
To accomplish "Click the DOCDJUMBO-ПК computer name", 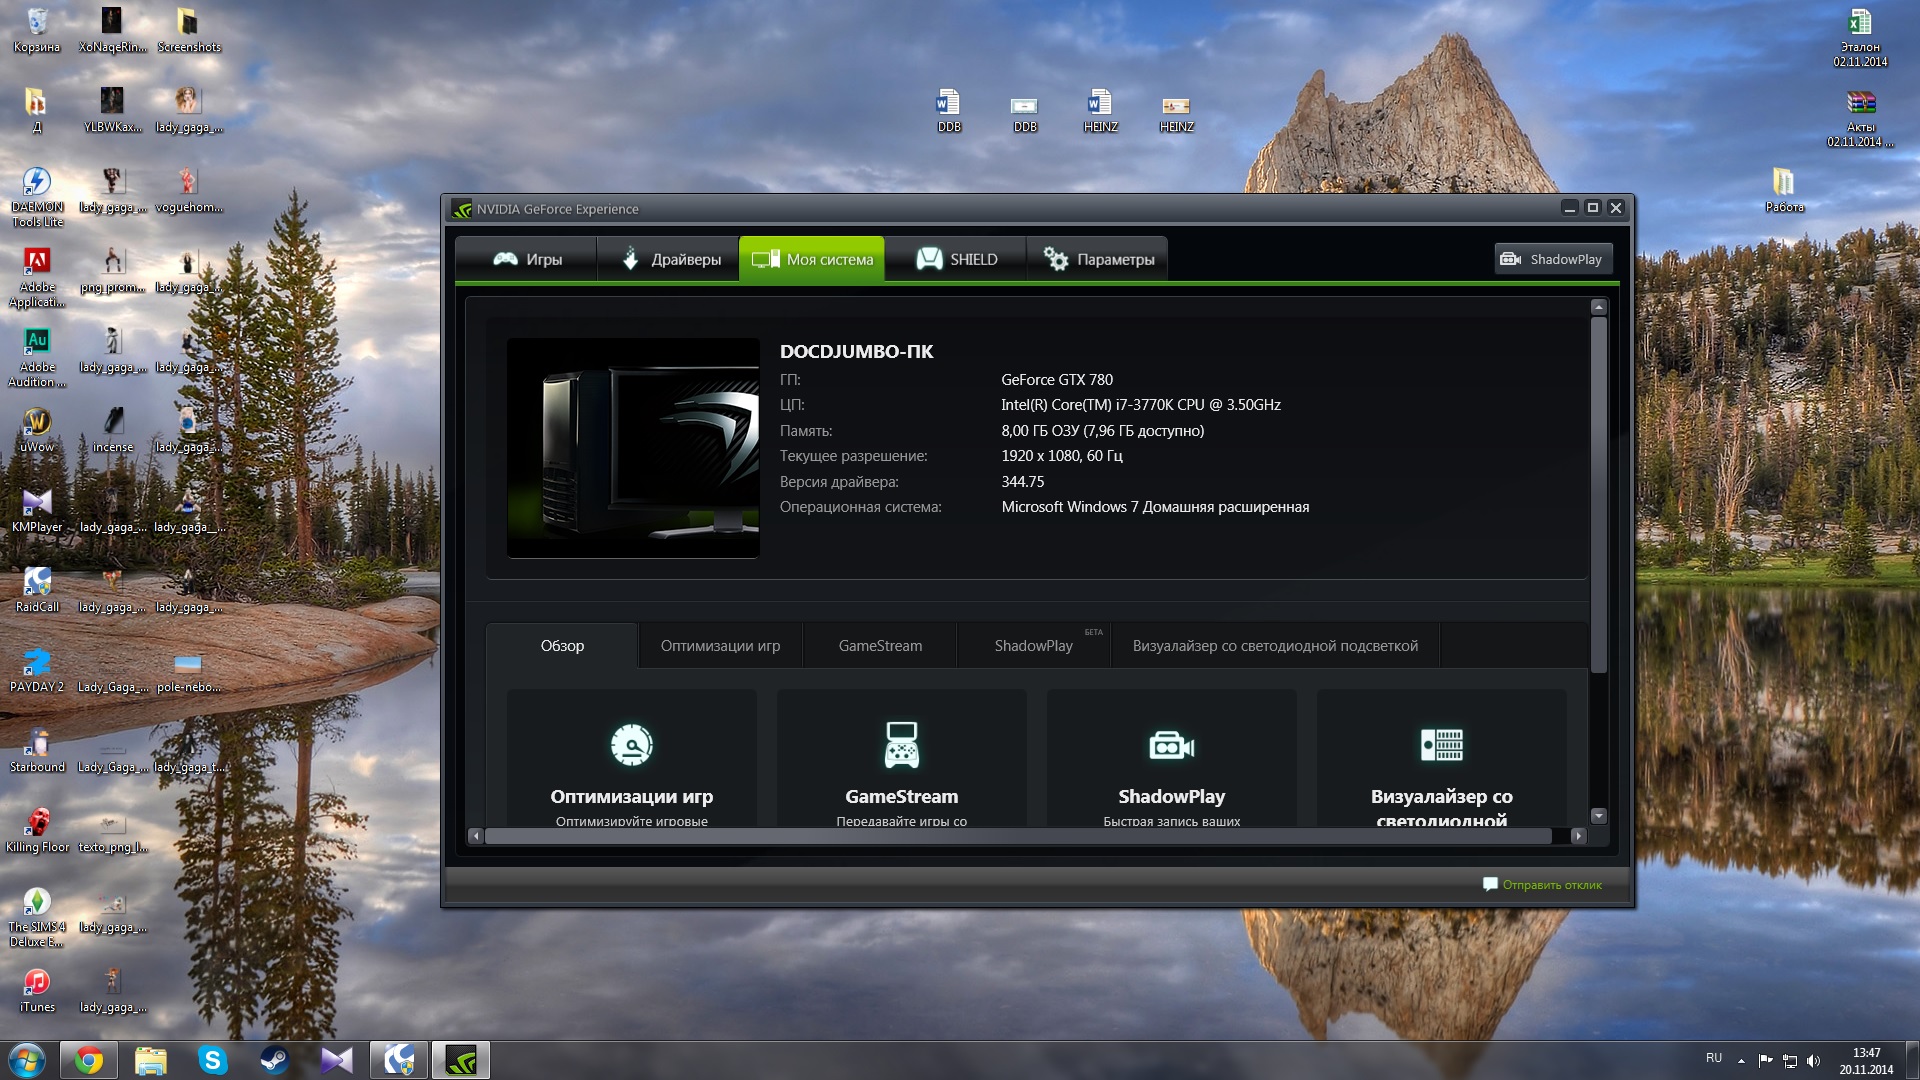I will (856, 352).
